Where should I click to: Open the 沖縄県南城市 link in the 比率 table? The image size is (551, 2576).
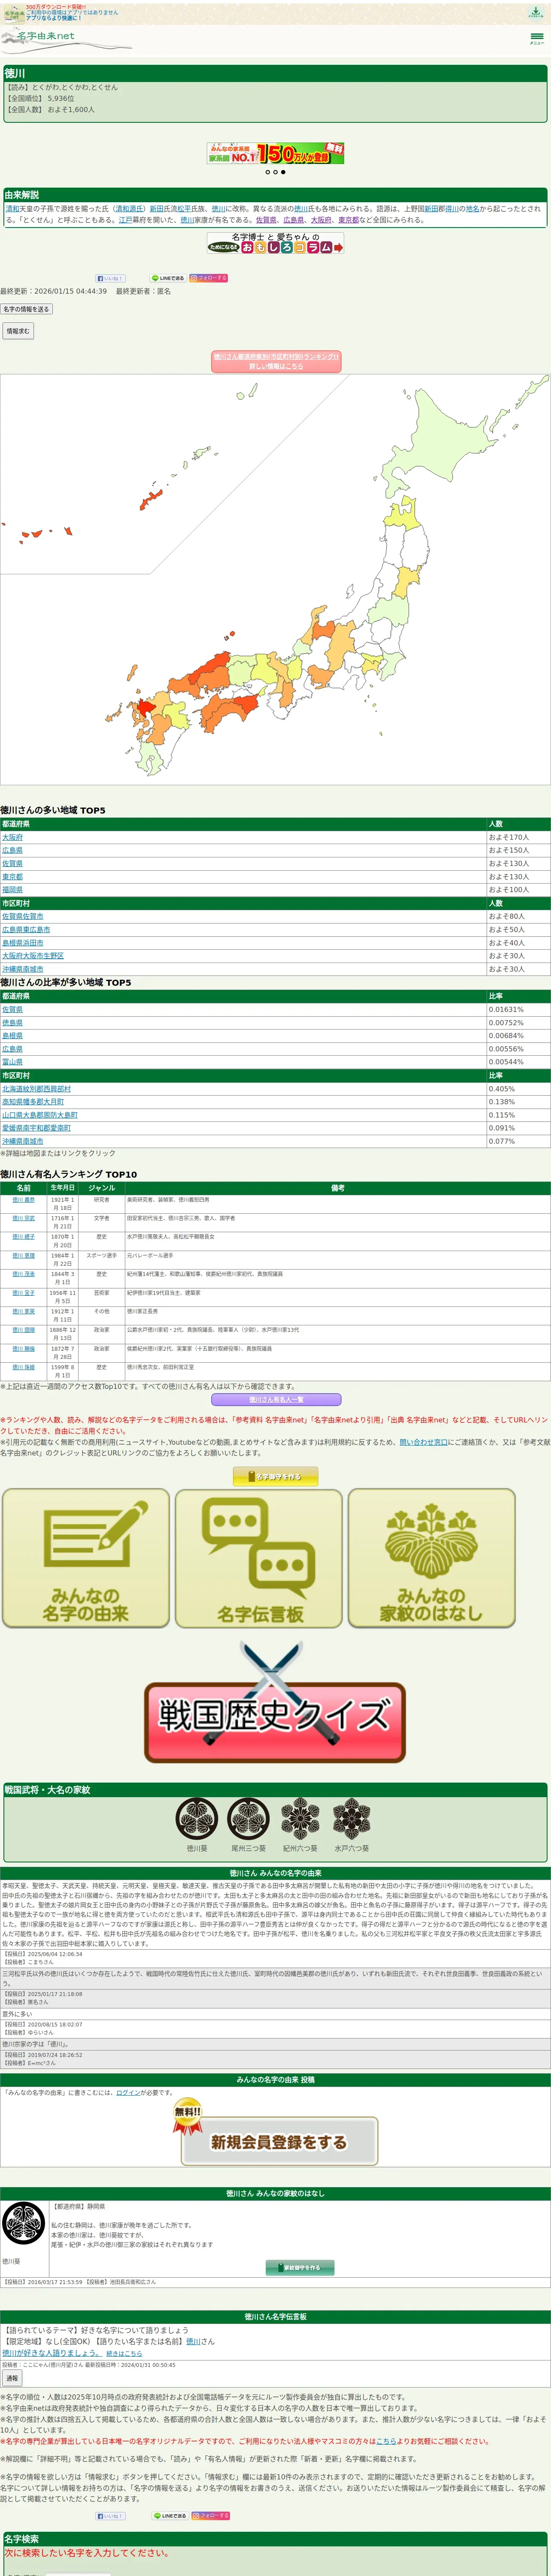pyautogui.click(x=23, y=1141)
